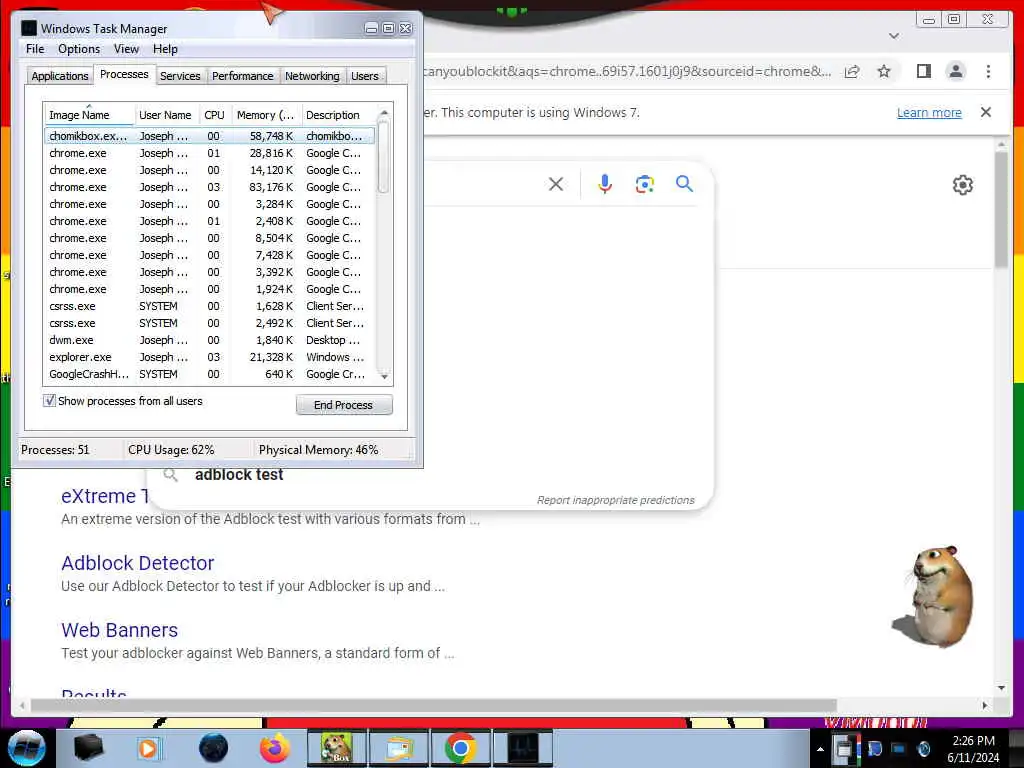Viewport: 1024px width, 768px height.
Task: Toggle Chrome side panel icon
Action: (x=923, y=71)
